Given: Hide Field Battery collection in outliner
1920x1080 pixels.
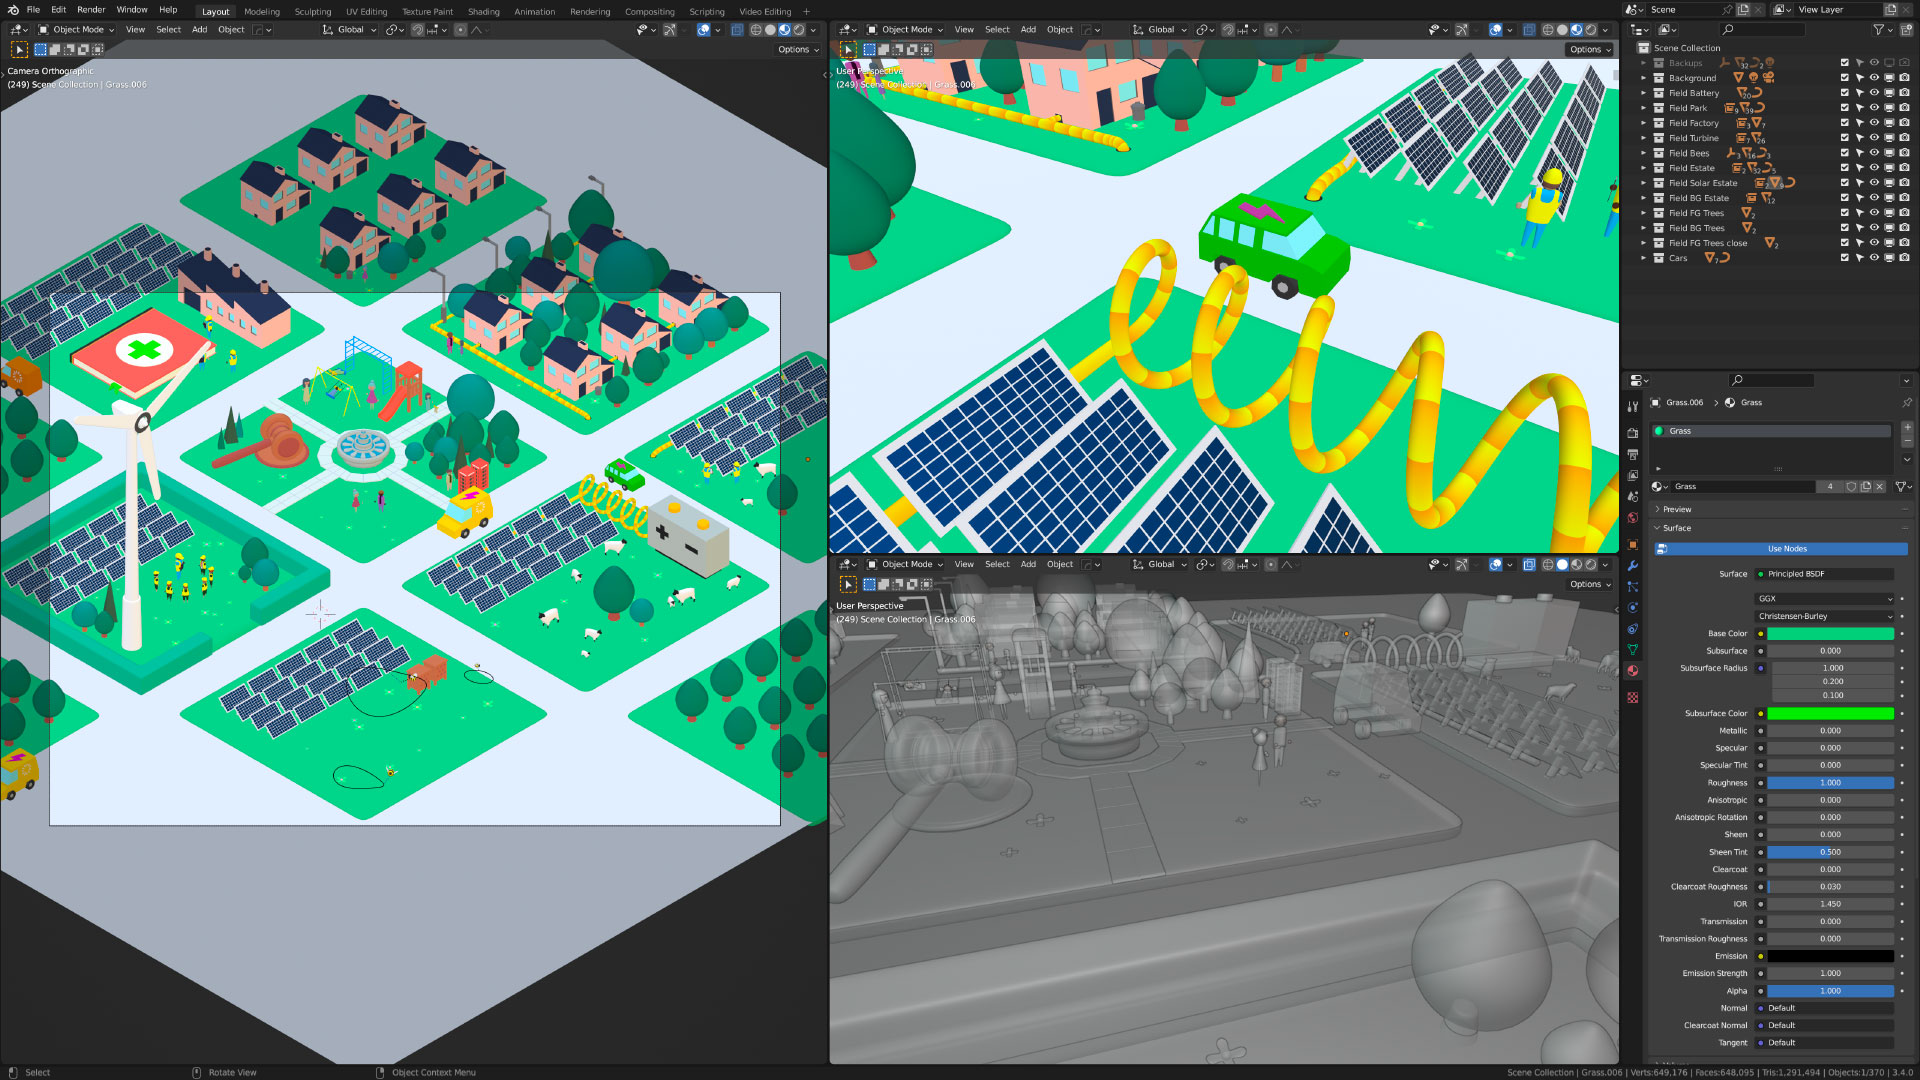Looking at the screenshot, I should 1874,92.
